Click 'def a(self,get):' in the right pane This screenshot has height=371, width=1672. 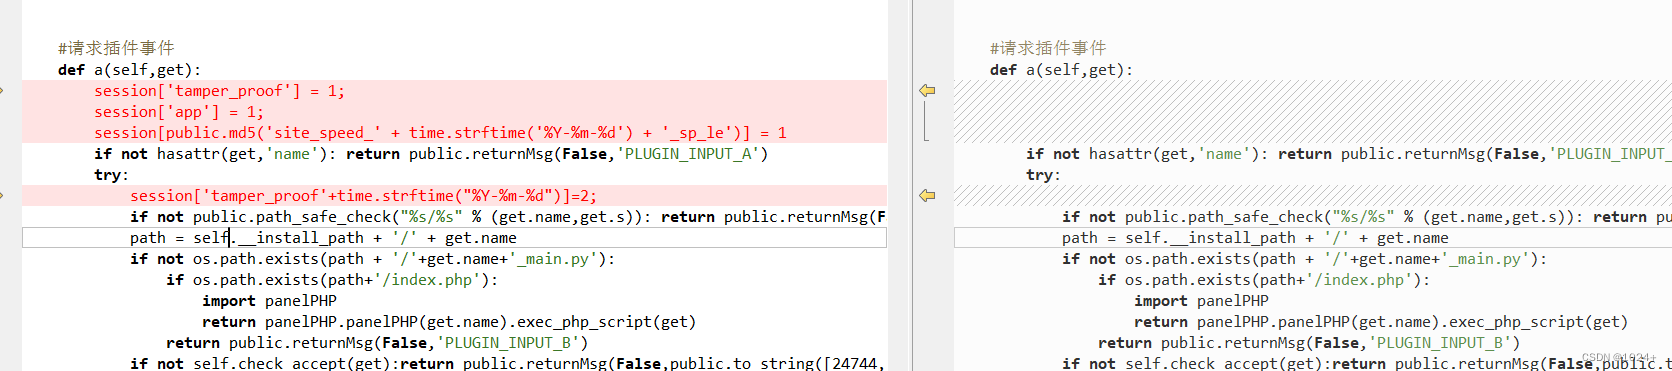(1062, 70)
